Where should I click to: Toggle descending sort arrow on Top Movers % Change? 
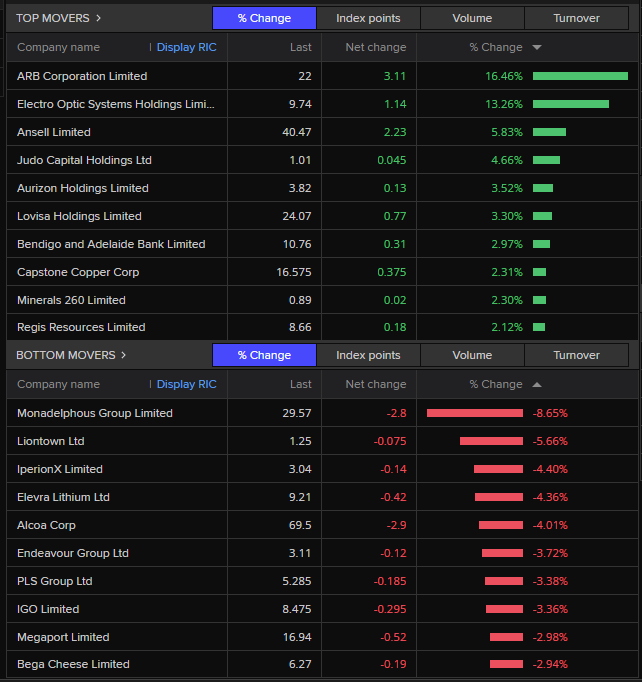coord(537,47)
